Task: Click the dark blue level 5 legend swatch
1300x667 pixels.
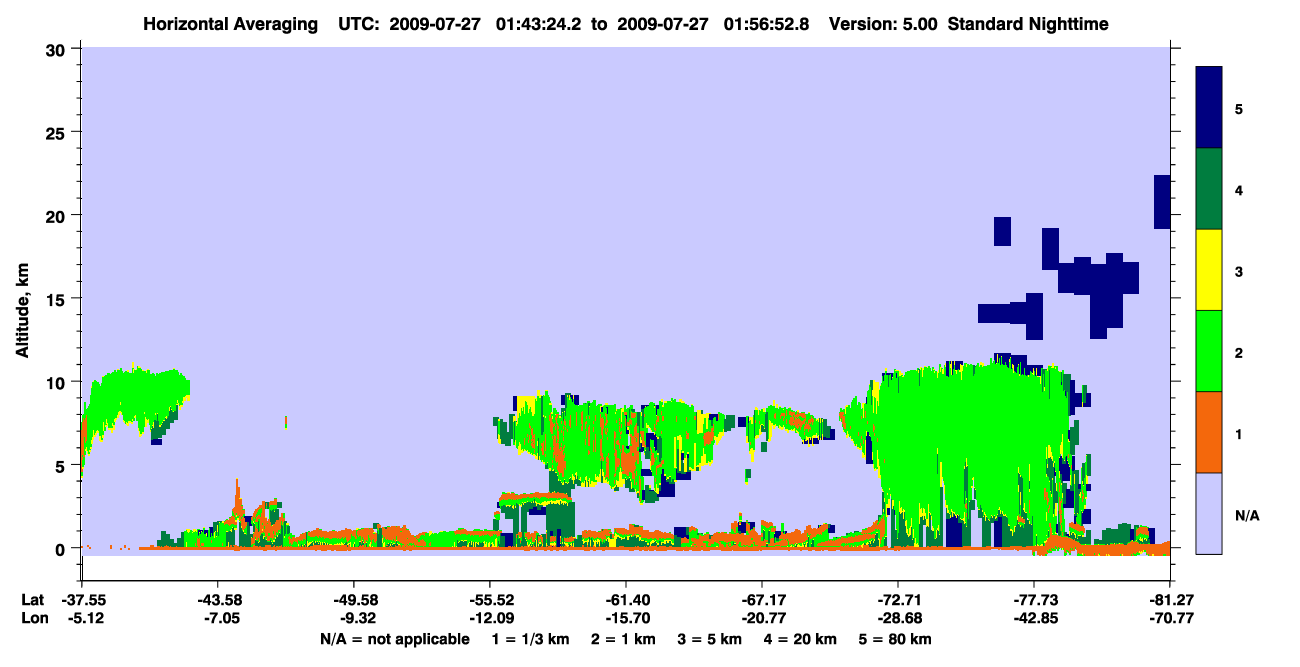Action: (1209, 108)
